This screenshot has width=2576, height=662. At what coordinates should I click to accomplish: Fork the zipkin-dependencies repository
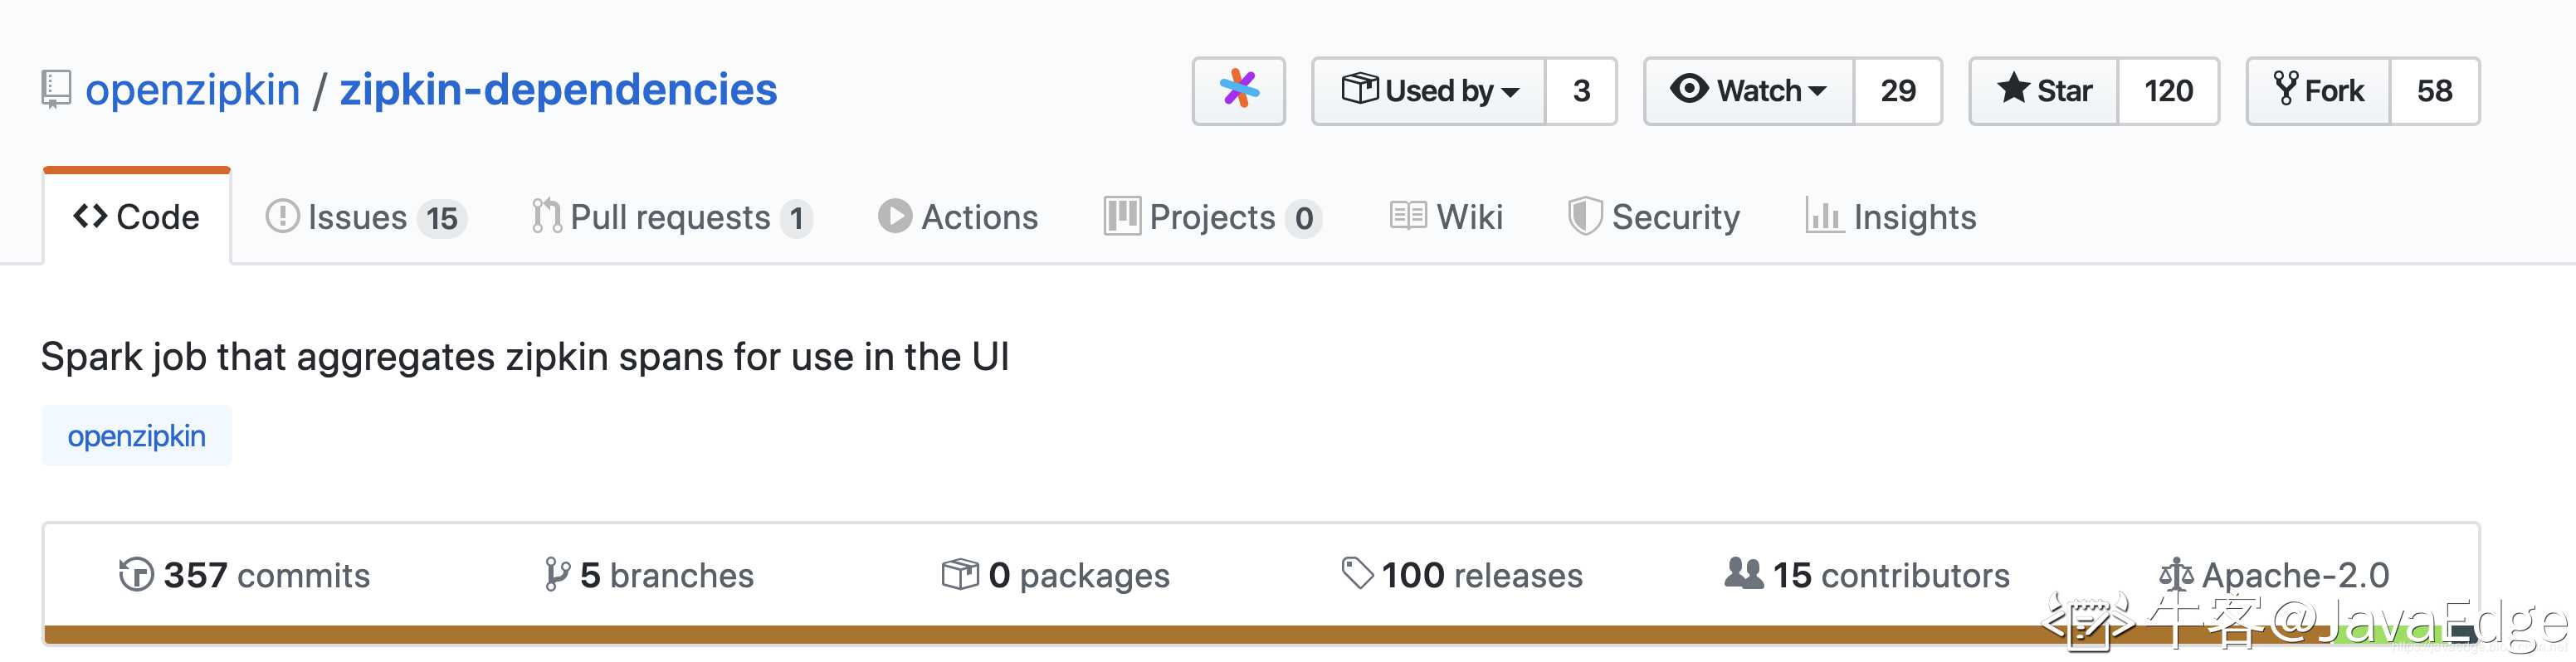tap(2318, 90)
